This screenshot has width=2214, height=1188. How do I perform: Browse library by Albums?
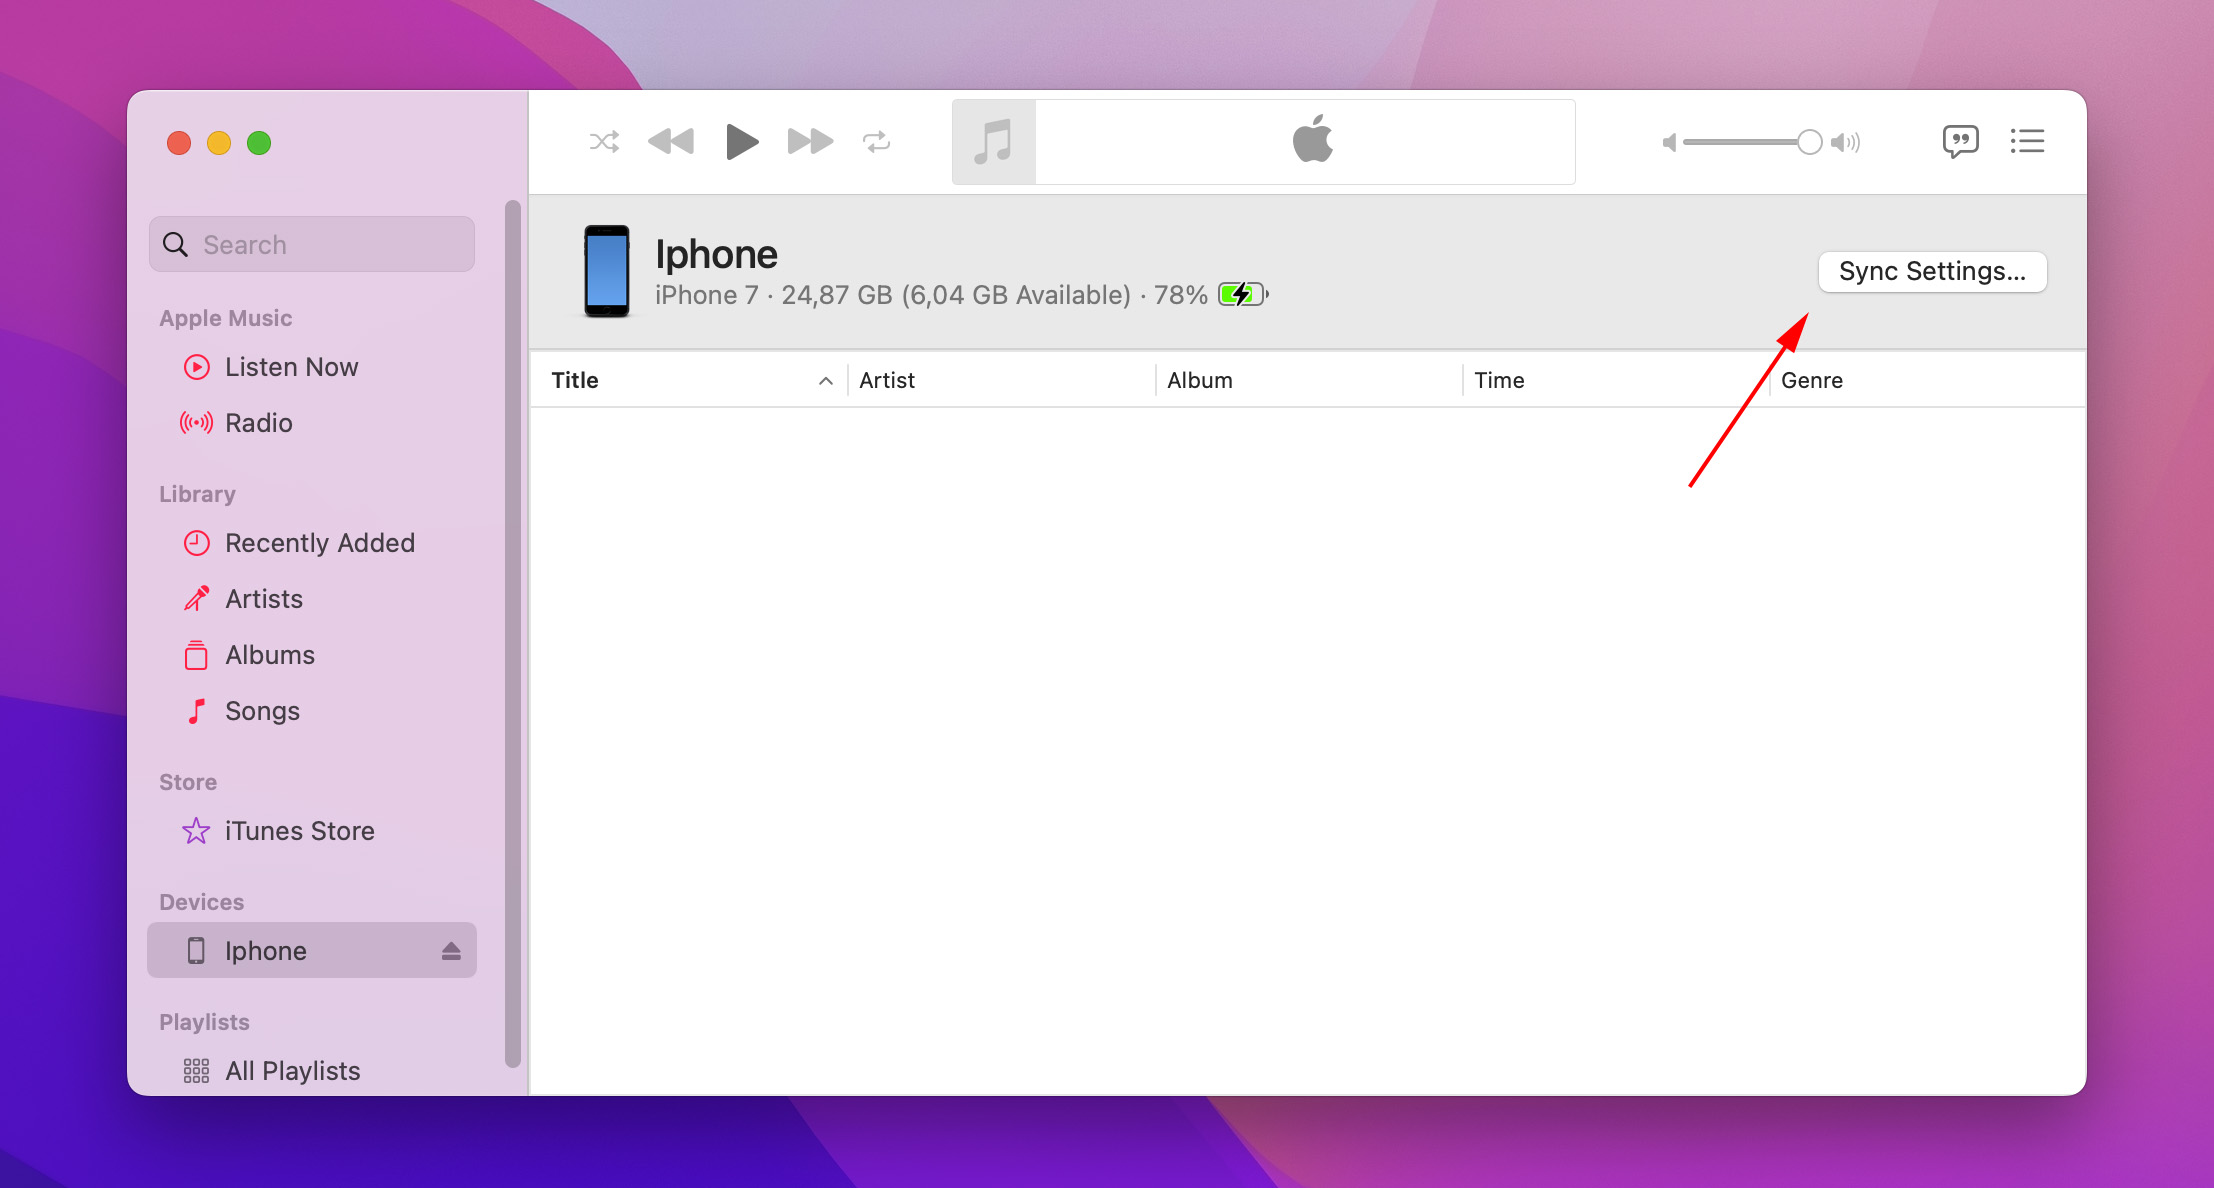coord(312,655)
